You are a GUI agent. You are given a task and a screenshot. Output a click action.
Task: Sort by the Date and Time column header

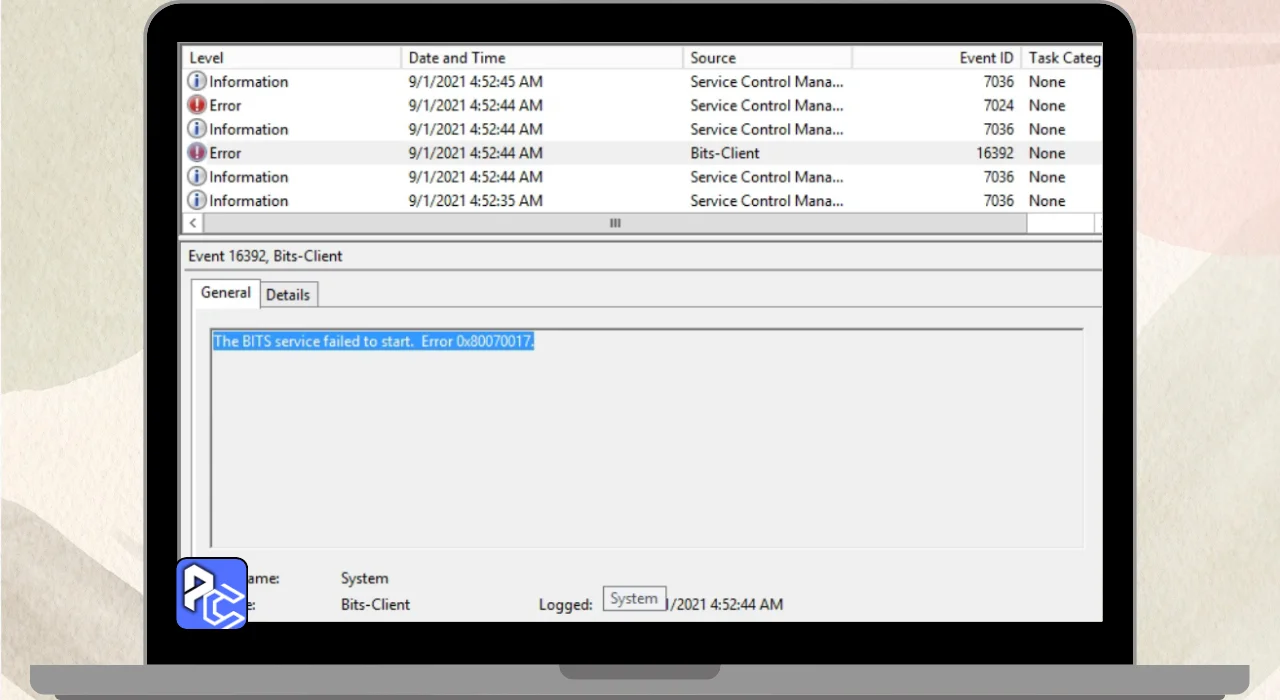pos(542,58)
